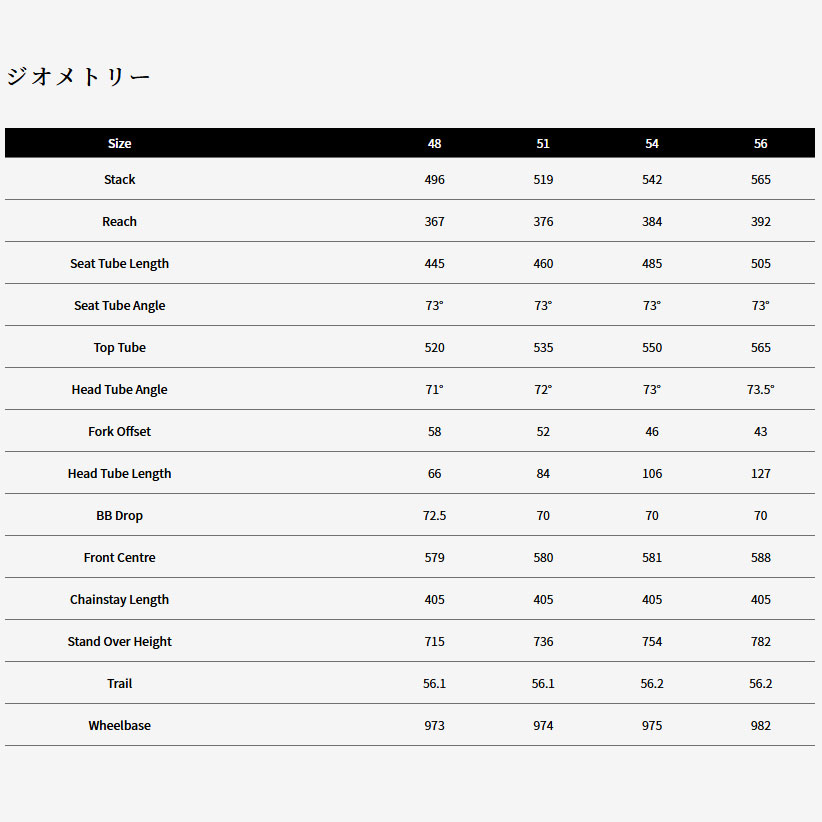The height and width of the screenshot is (822, 822).
Task: Click the Seat Tube Length row label
Action: click(120, 264)
